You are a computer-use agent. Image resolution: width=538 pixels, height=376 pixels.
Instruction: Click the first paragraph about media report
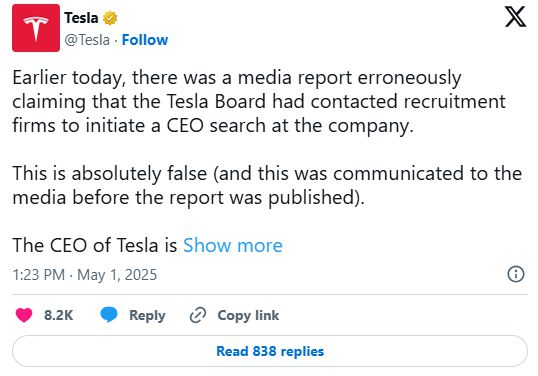259,102
